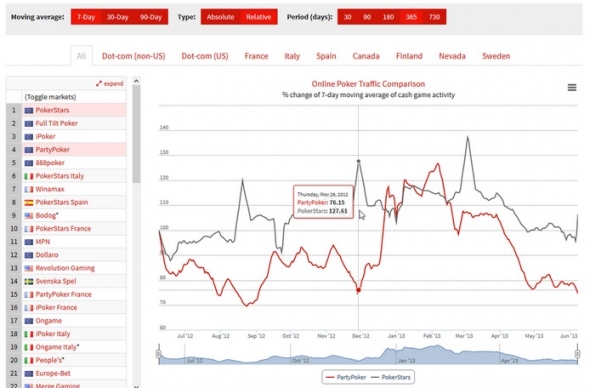The image size is (590, 388).
Task: Toggle the PartyPoker legend entry
Action: [346, 377]
